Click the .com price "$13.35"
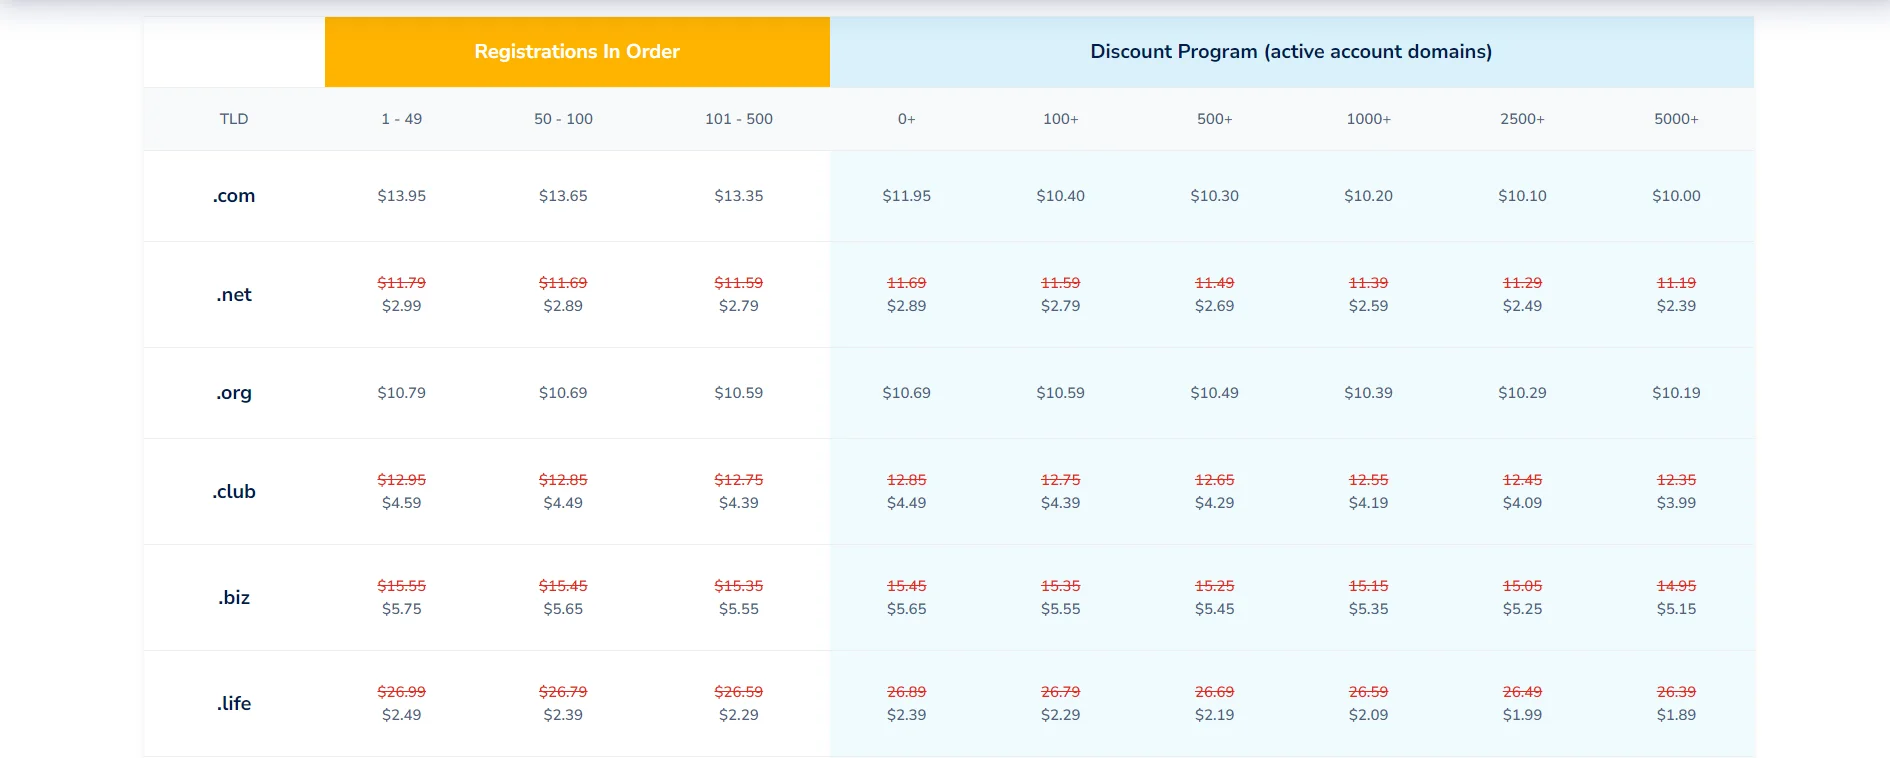Screen dimensions: 1890x758 pyautogui.click(x=739, y=196)
